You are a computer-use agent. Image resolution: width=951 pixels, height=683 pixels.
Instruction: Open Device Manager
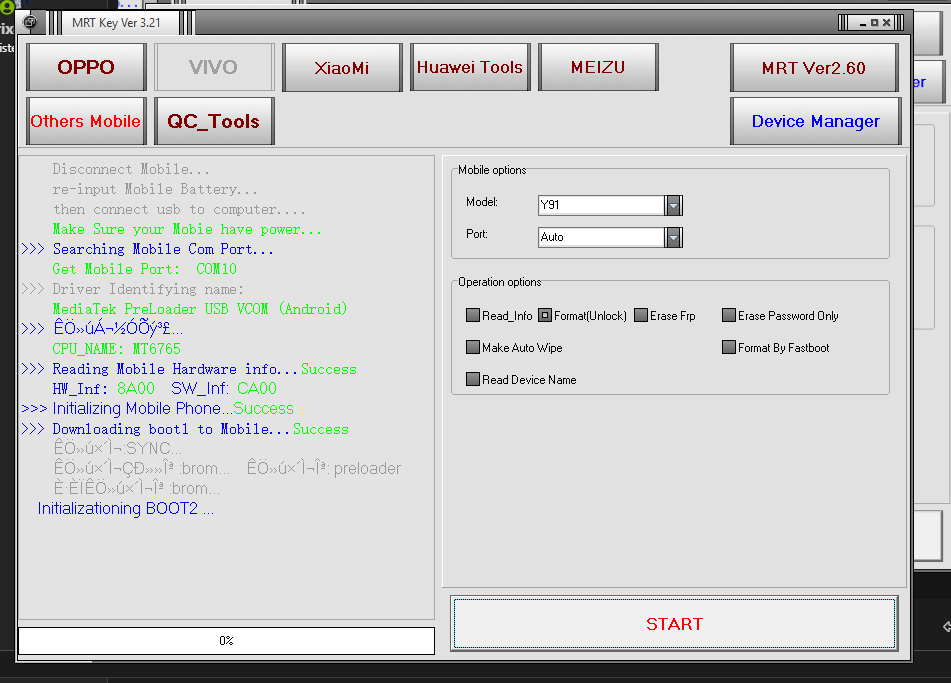[815, 121]
